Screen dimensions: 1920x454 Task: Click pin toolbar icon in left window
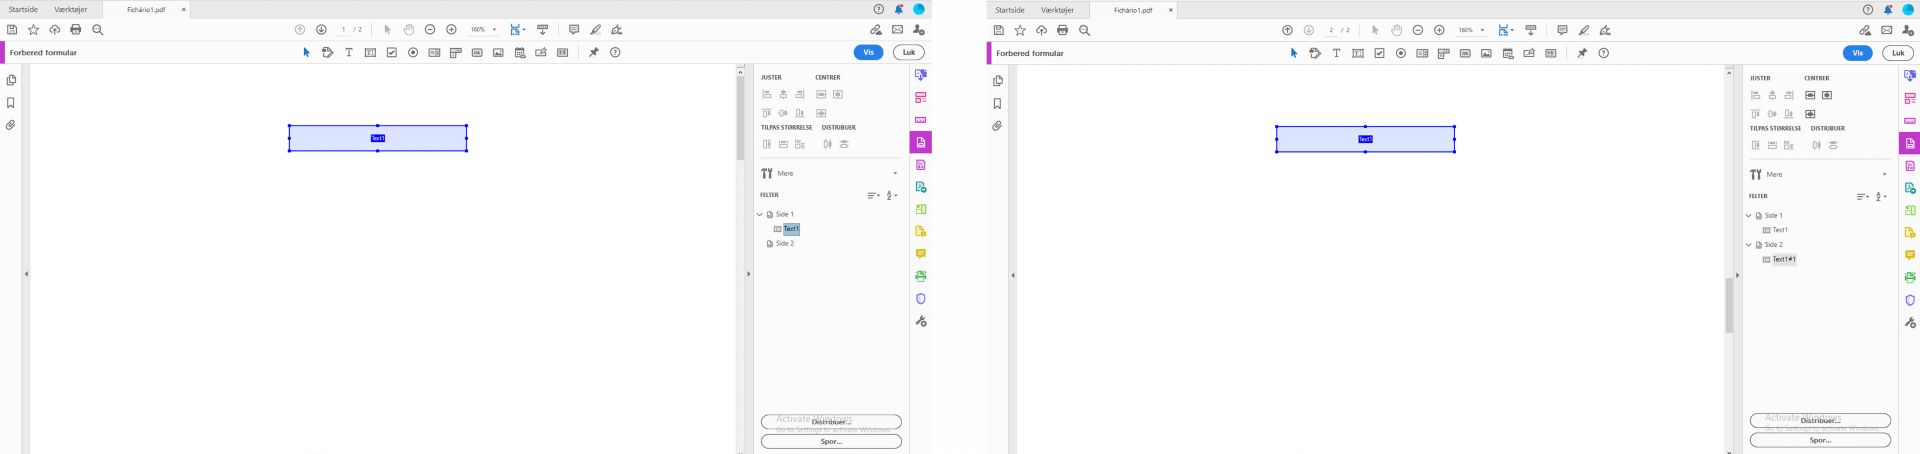593,53
